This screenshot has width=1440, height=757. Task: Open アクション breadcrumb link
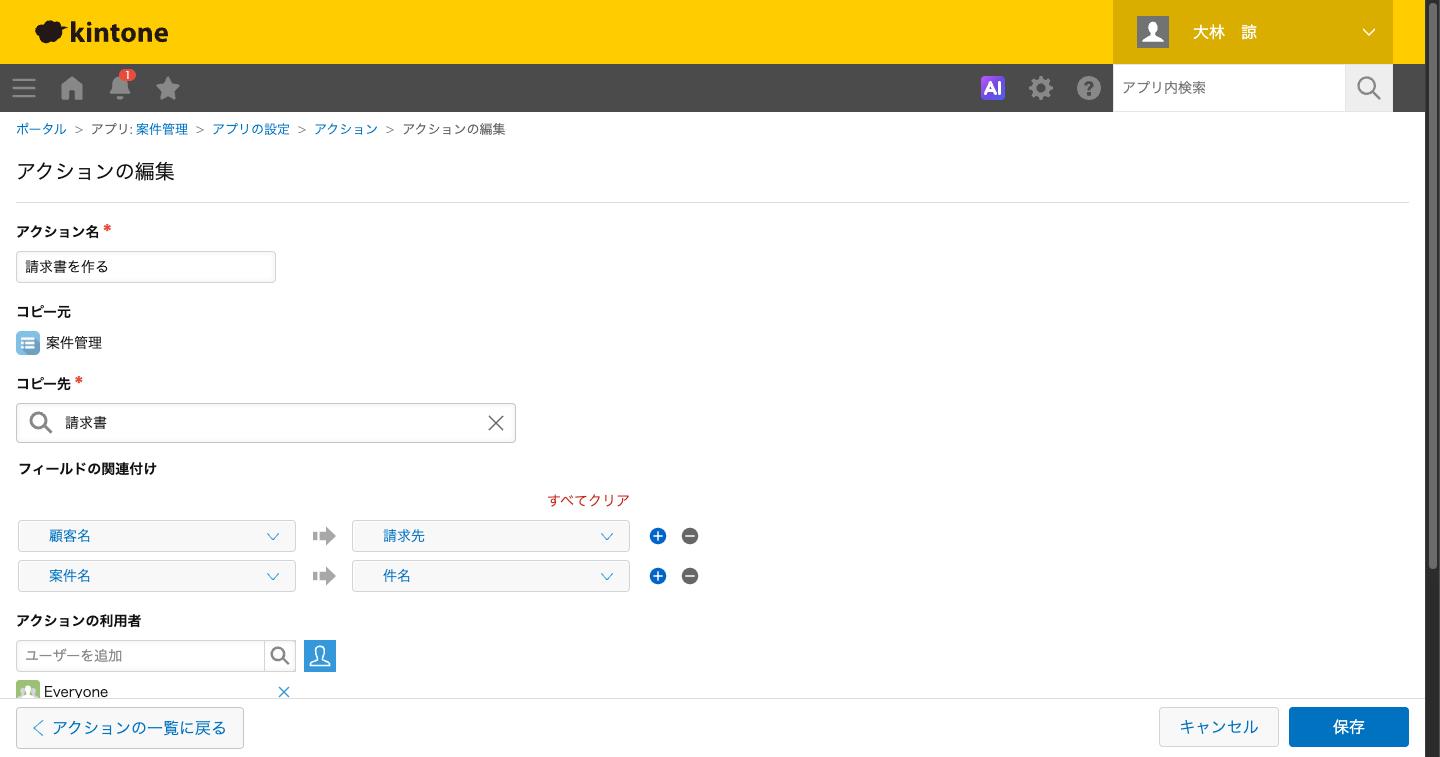tap(346, 129)
